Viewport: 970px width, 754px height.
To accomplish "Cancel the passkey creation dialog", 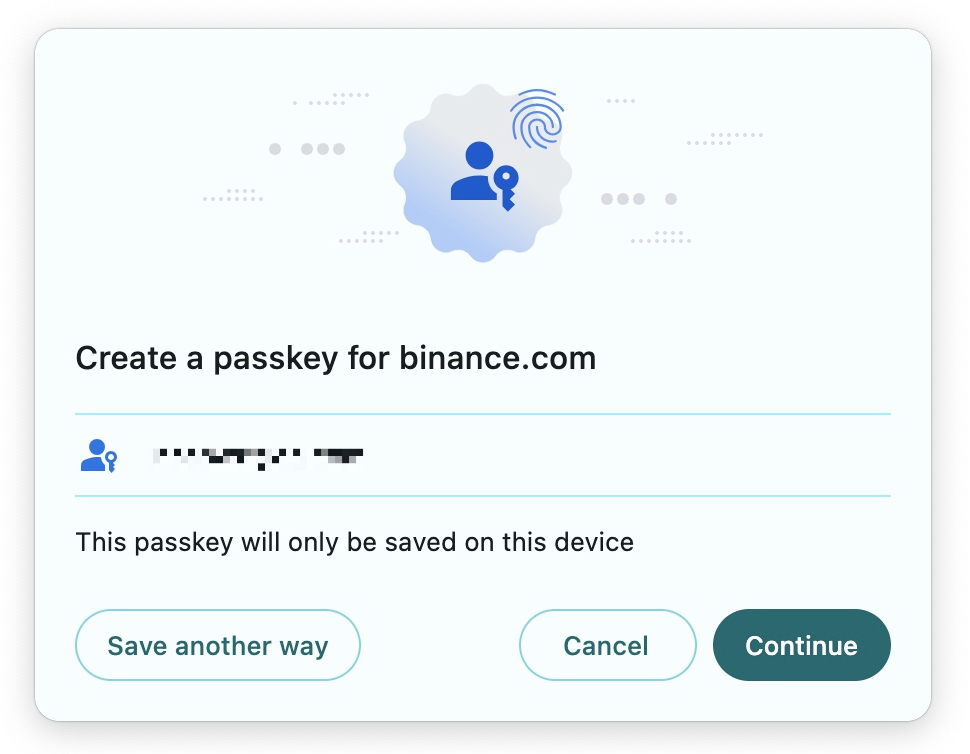I will click(607, 645).
